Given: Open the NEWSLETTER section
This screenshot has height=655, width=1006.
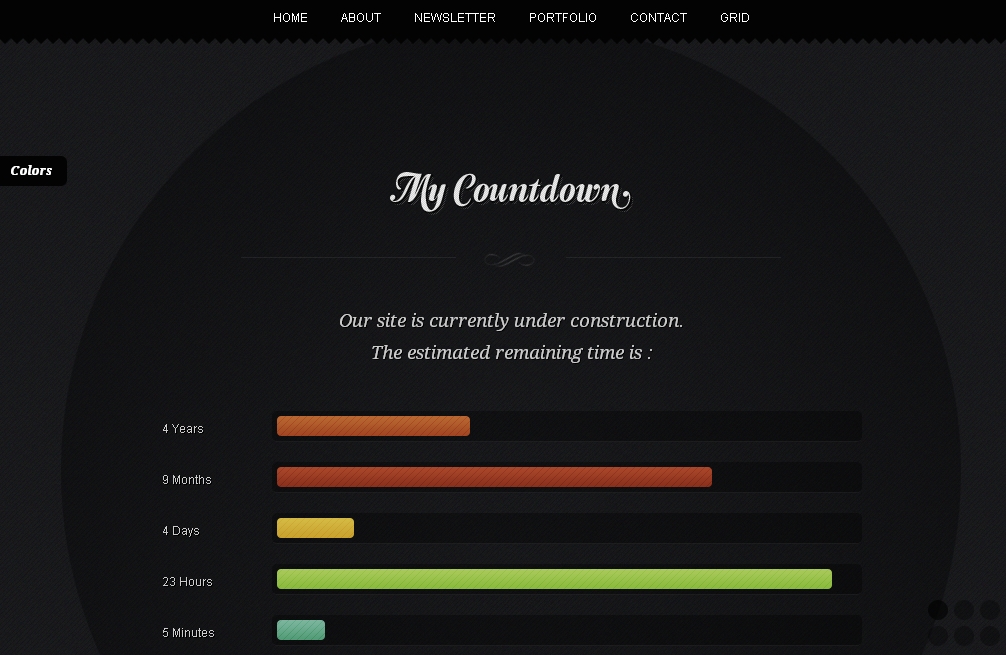Looking at the screenshot, I should [454, 18].
